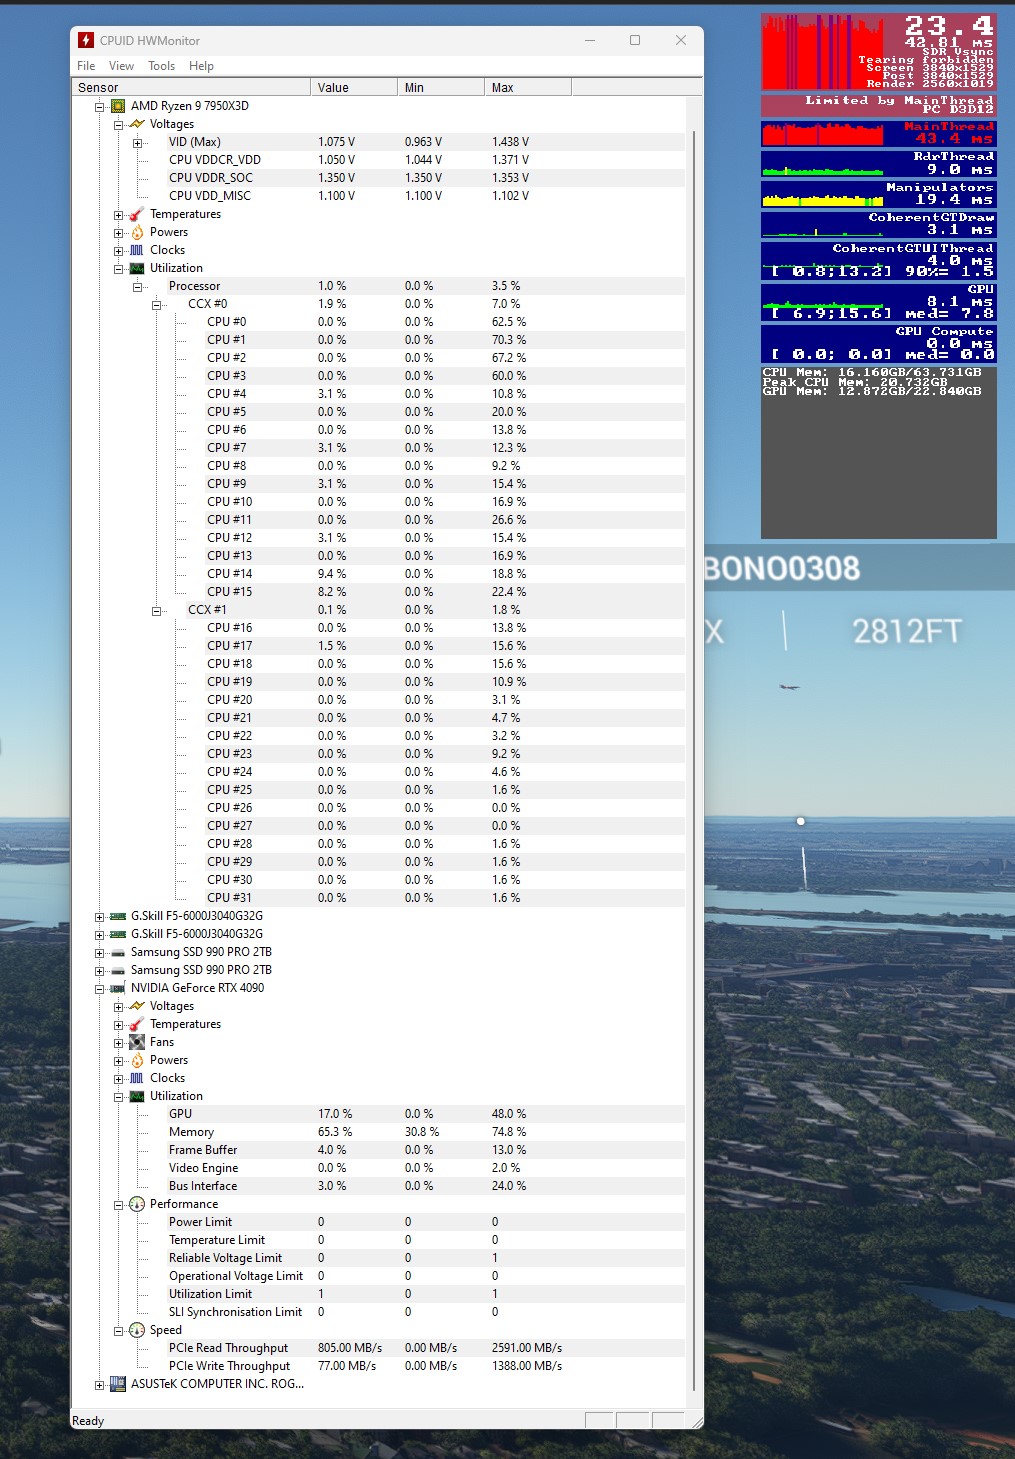Expand CPU Powers node
The image size is (1015, 1459).
point(118,232)
